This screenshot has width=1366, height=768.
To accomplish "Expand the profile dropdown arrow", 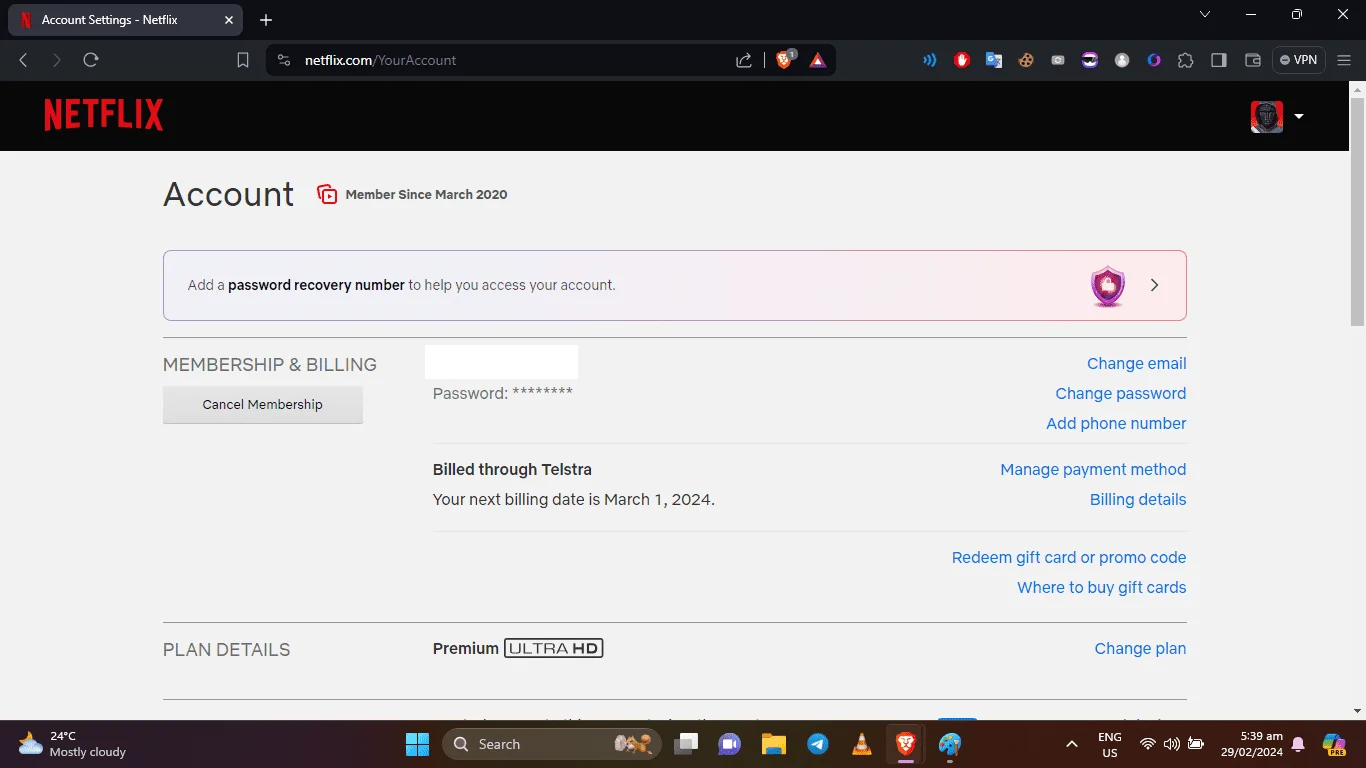I will point(1299,116).
